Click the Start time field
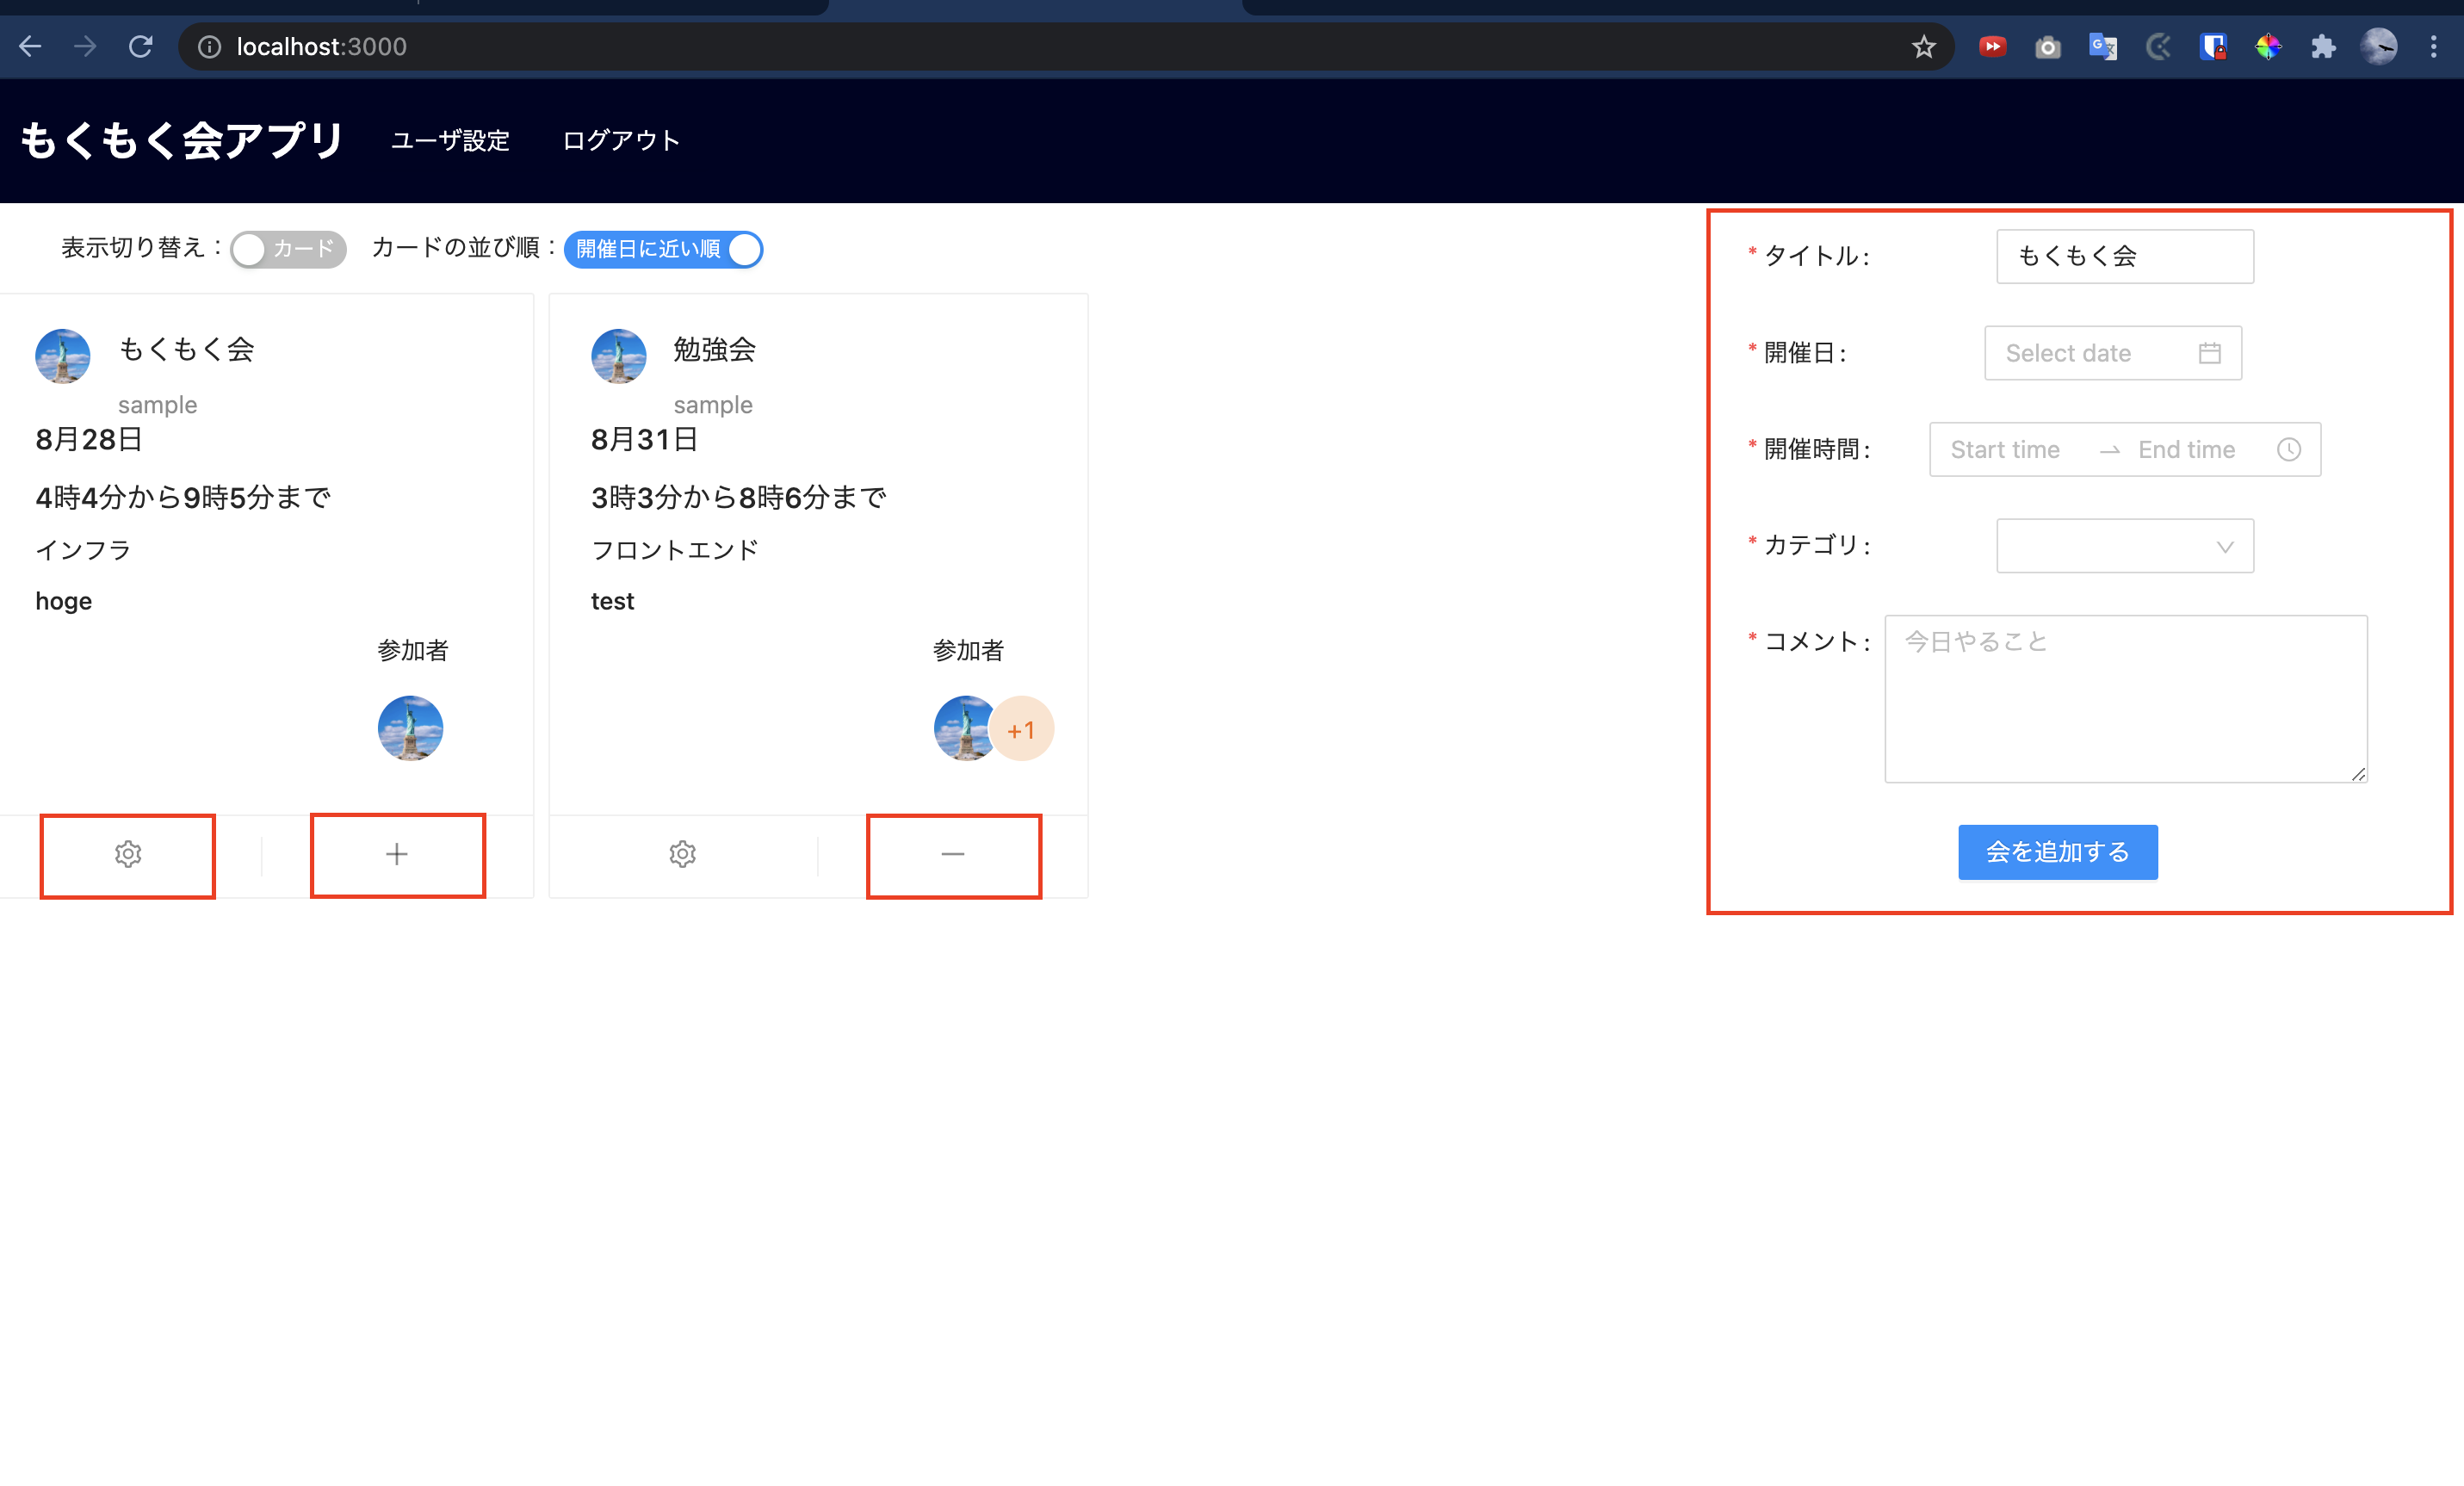This screenshot has height=1486, width=2464. pyautogui.click(x=2005, y=450)
